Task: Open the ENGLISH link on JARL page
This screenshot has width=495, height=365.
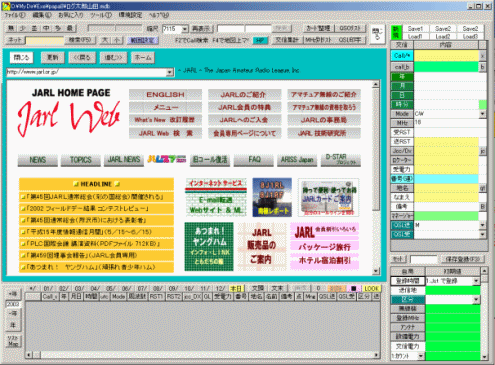Action: tap(165, 95)
